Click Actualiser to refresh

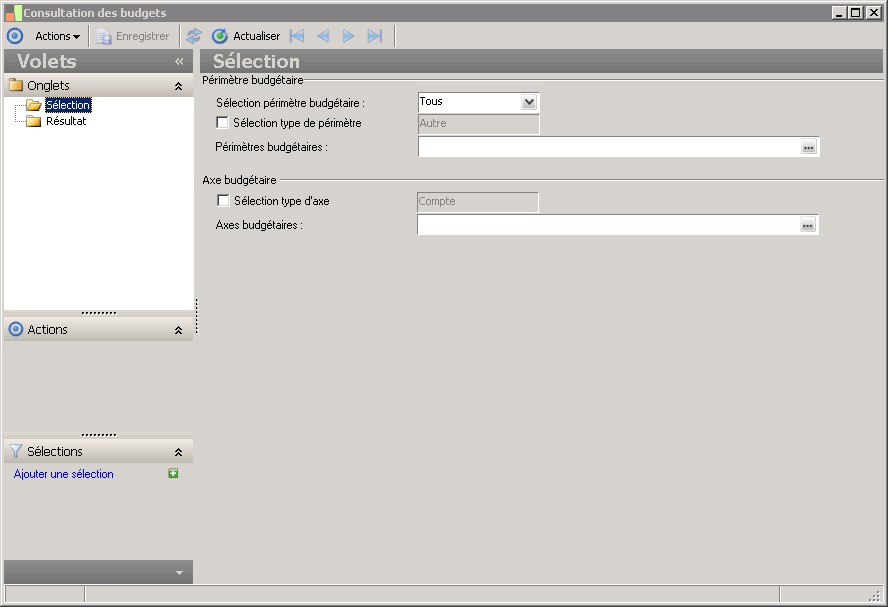[x=246, y=36]
